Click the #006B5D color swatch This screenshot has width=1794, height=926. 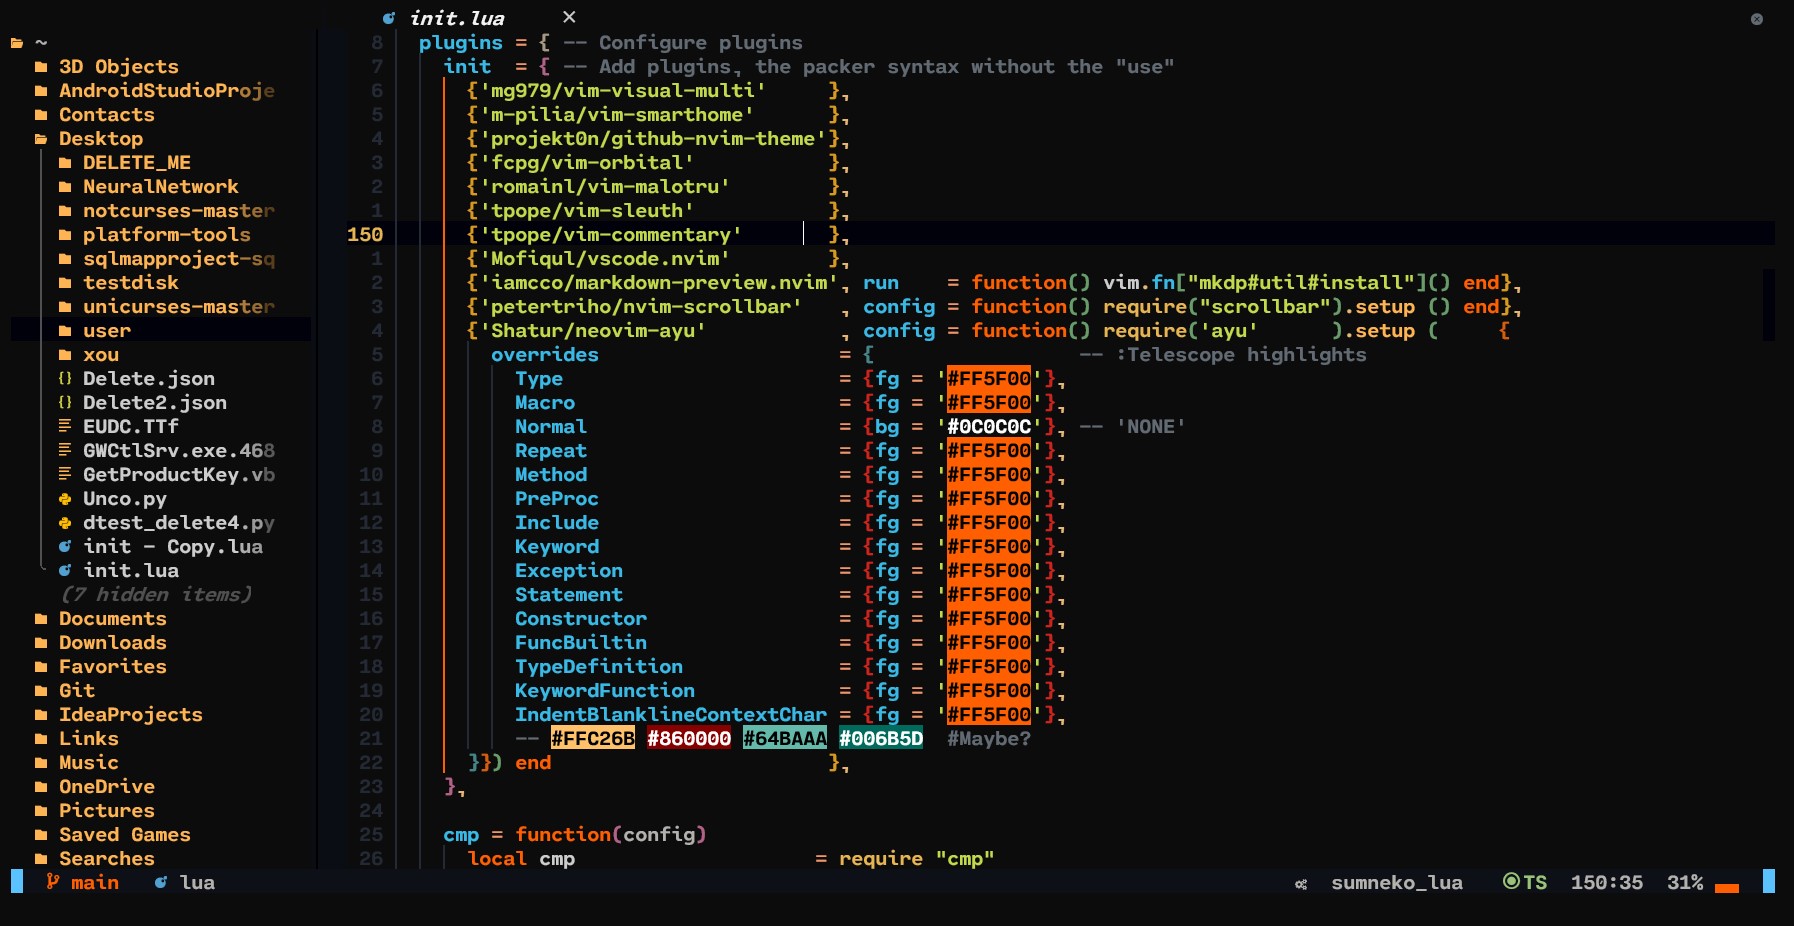[881, 739]
